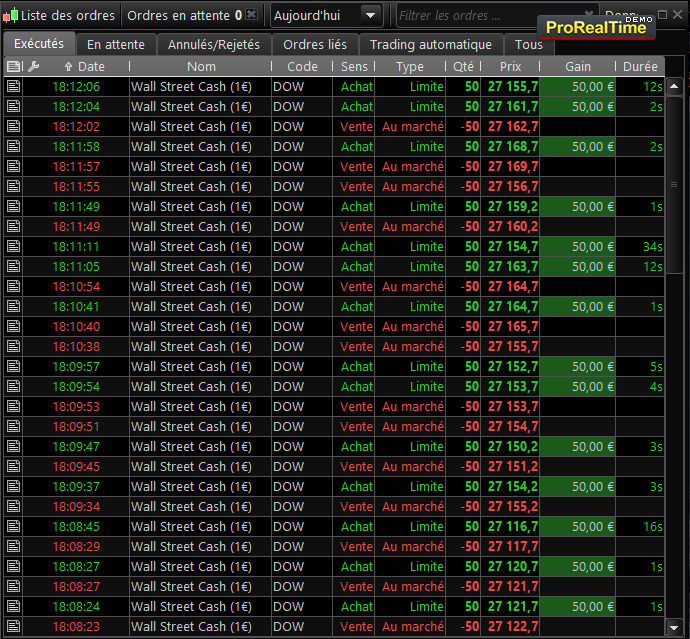Select price 27 169,7 in 18:11:57 row
Image resolution: width=690 pixels, height=639 pixels.
[x=510, y=166]
